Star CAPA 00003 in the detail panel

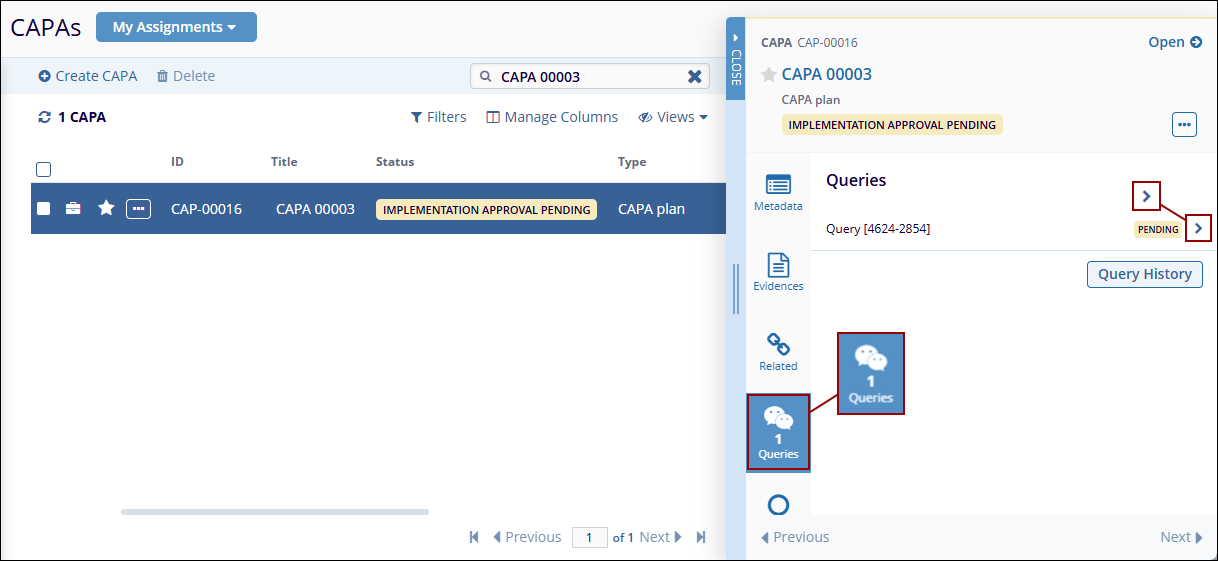[769, 75]
